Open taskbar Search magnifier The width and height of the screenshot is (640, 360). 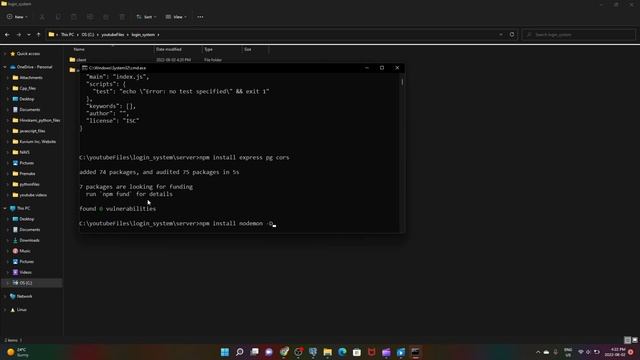tap(240, 352)
